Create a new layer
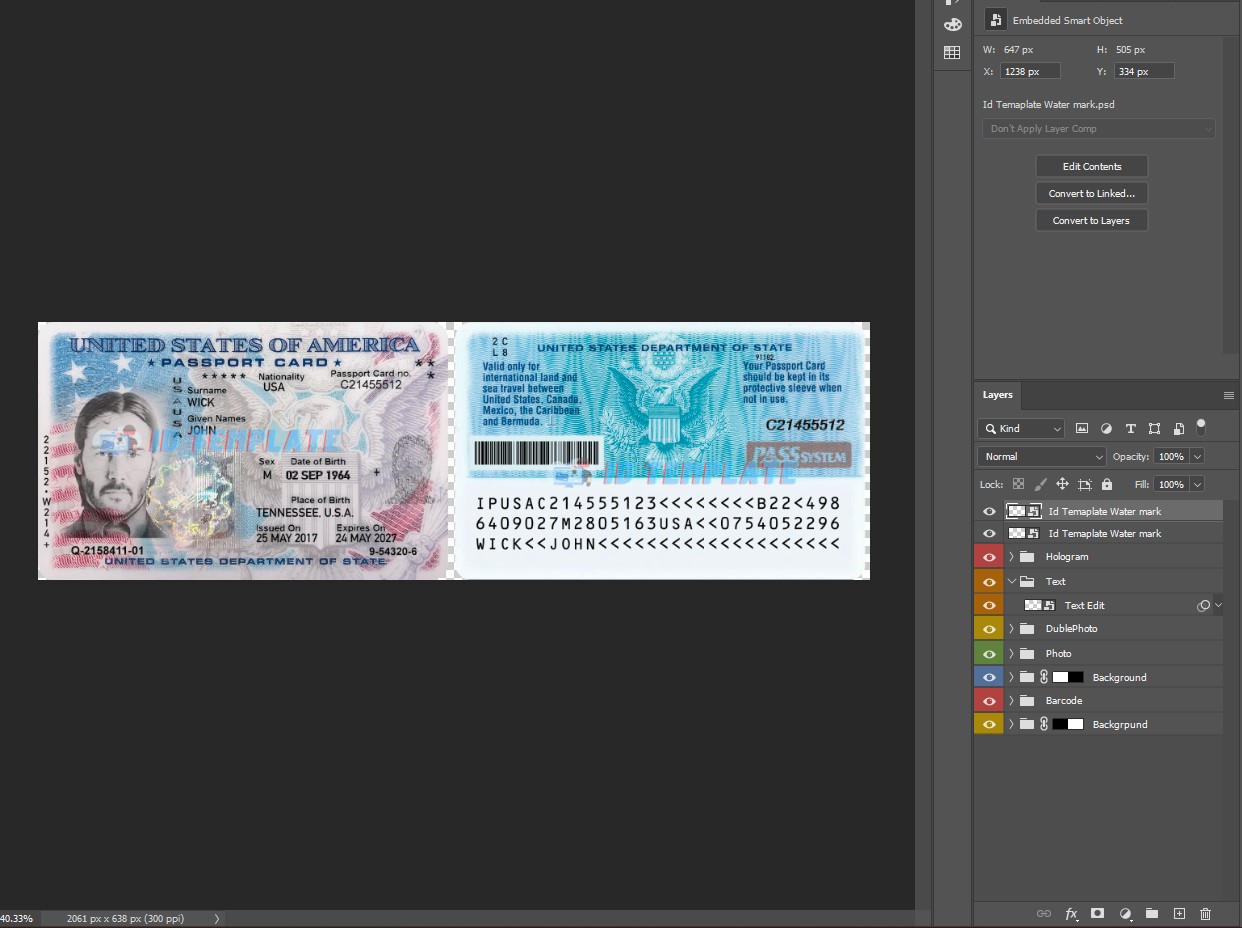The height and width of the screenshot is (928, 1242). (x=1179, y=913)
